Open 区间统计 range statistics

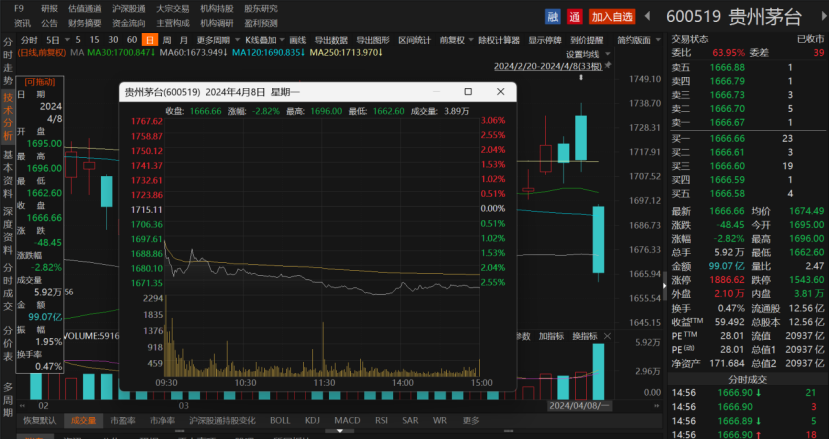click(x=414, y=40)
